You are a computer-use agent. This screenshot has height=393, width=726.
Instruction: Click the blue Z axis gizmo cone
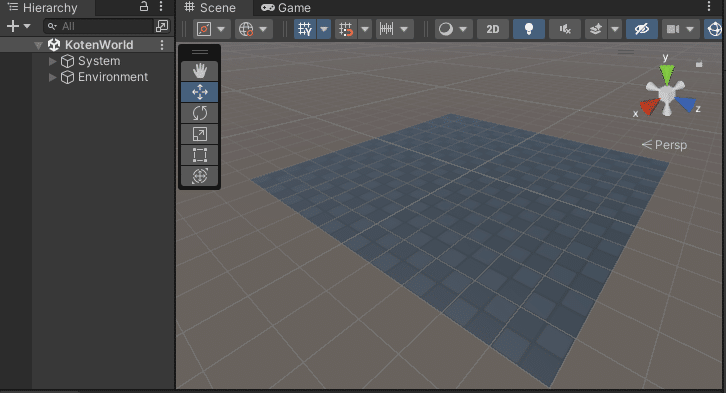[x=685, y=105]
